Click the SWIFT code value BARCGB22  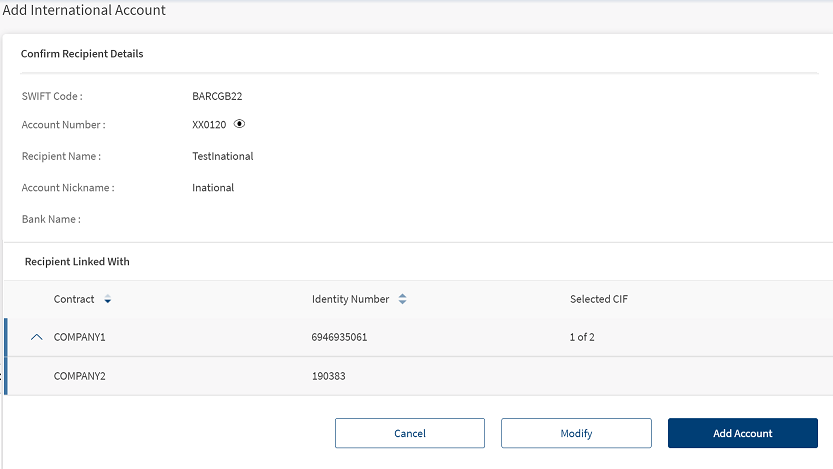point(217,96)
